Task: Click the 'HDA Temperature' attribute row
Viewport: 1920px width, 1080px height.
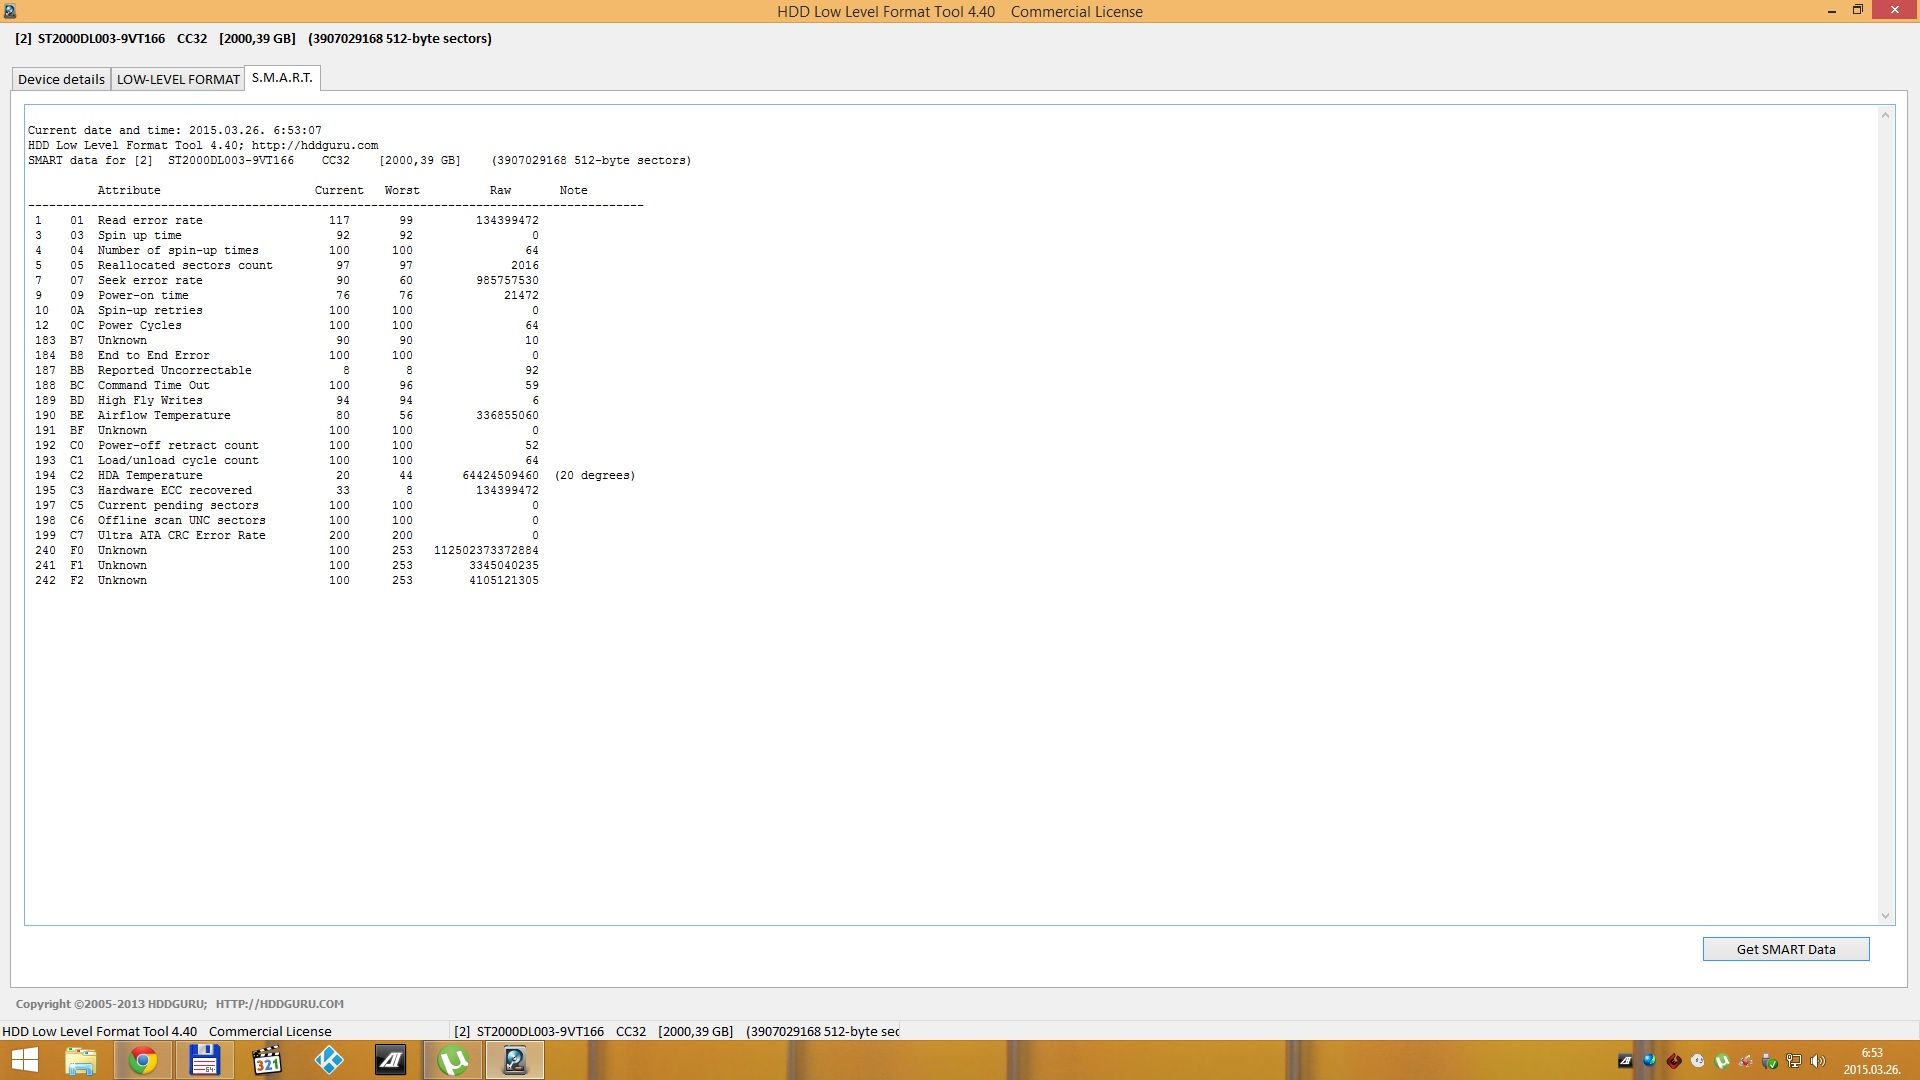Action: coord(335,475)
